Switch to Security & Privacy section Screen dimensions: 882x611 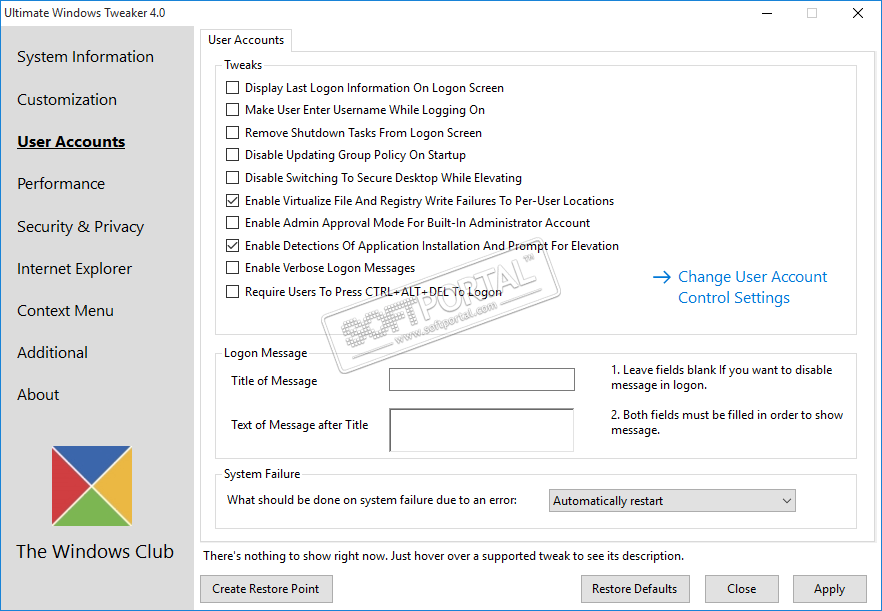(80, 227)
